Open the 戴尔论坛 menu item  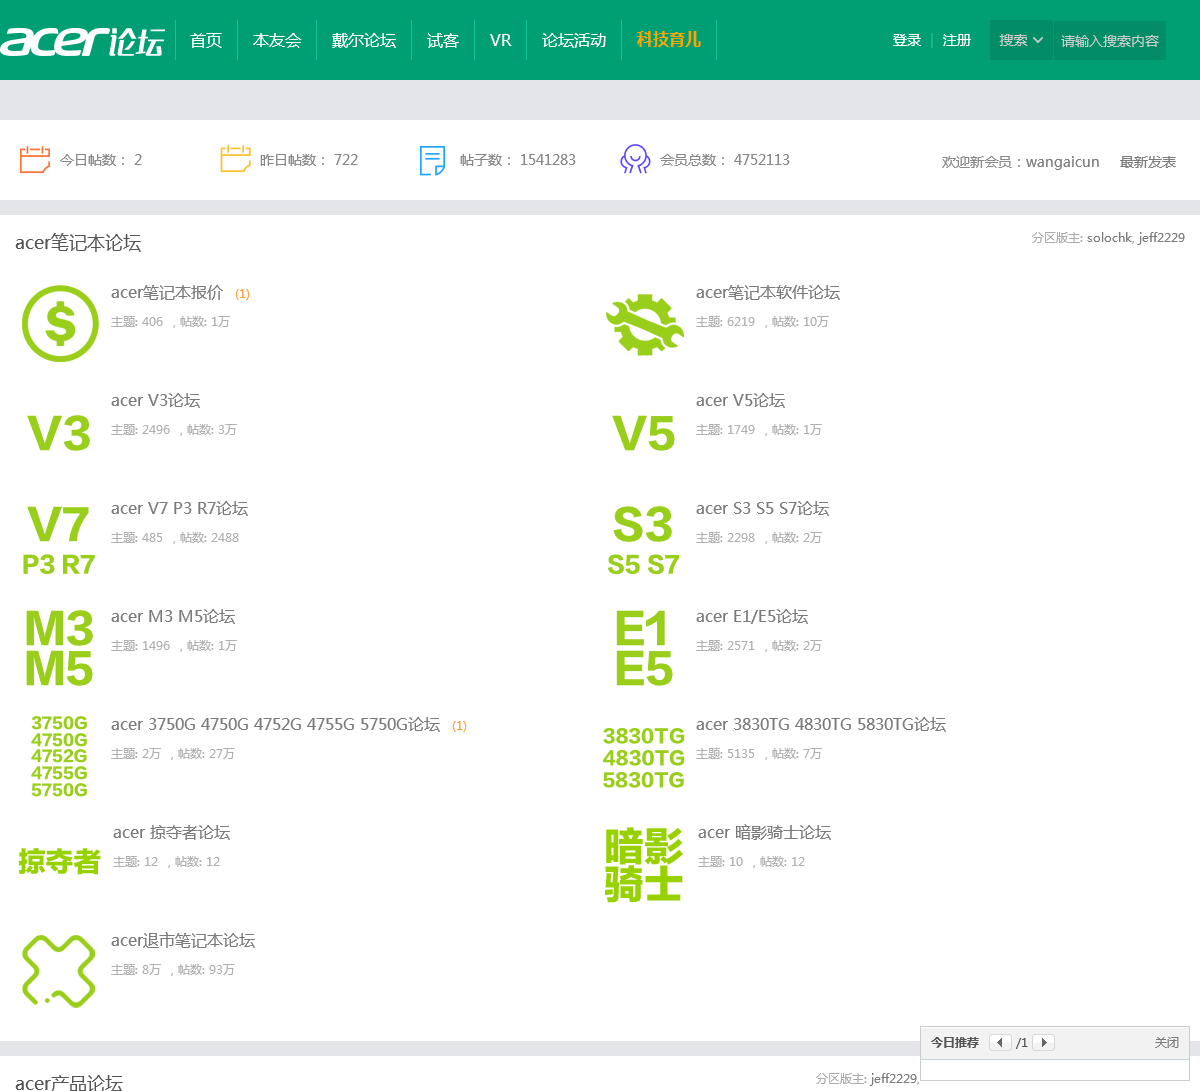click(364, 40)
